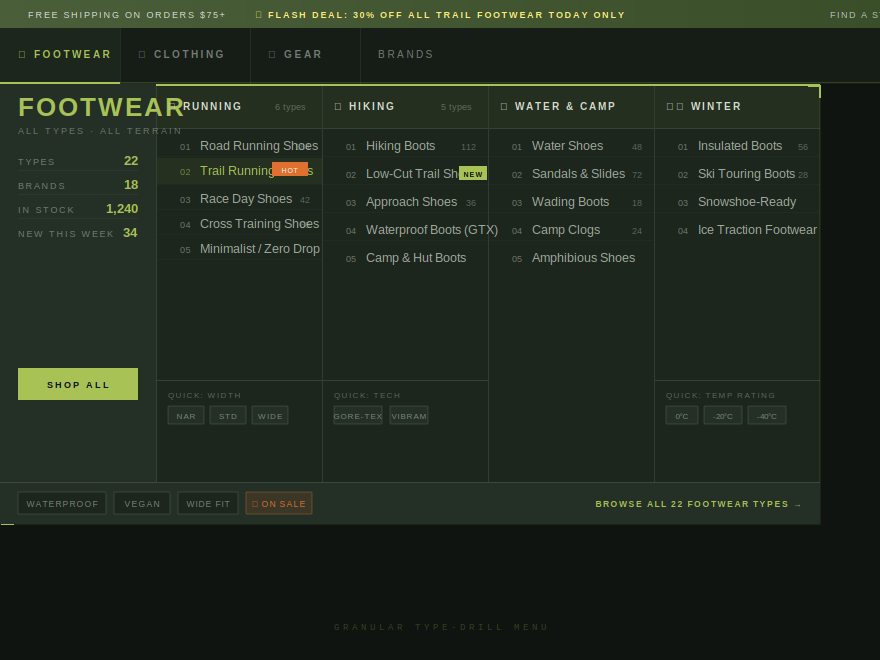Toggle the Vegan filter chip

tap(142, 503)
